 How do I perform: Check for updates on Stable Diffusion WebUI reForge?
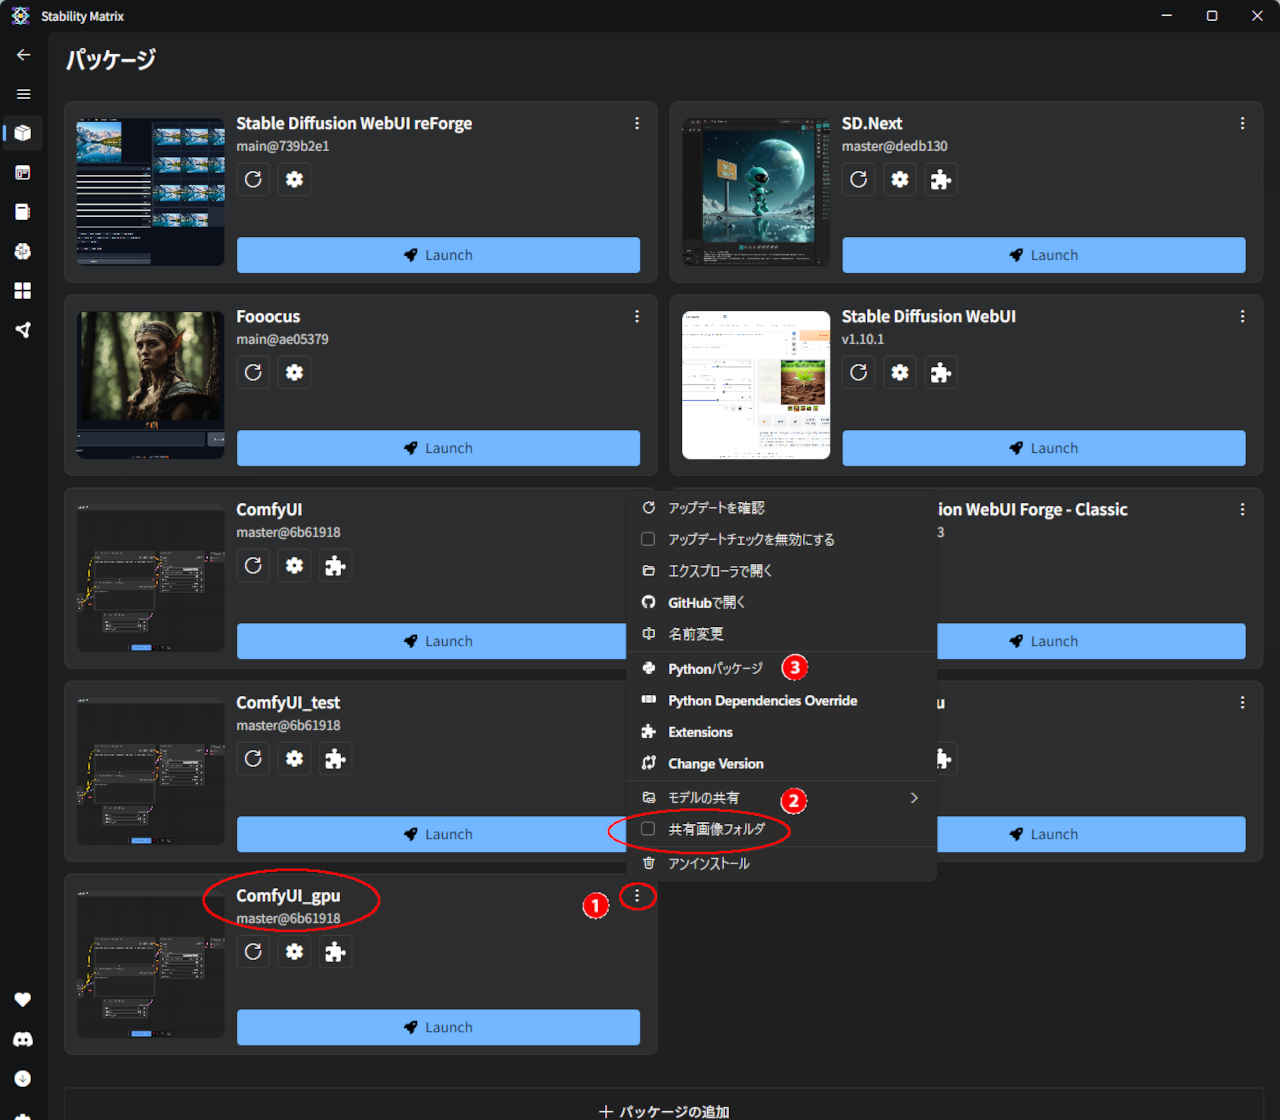253,179
